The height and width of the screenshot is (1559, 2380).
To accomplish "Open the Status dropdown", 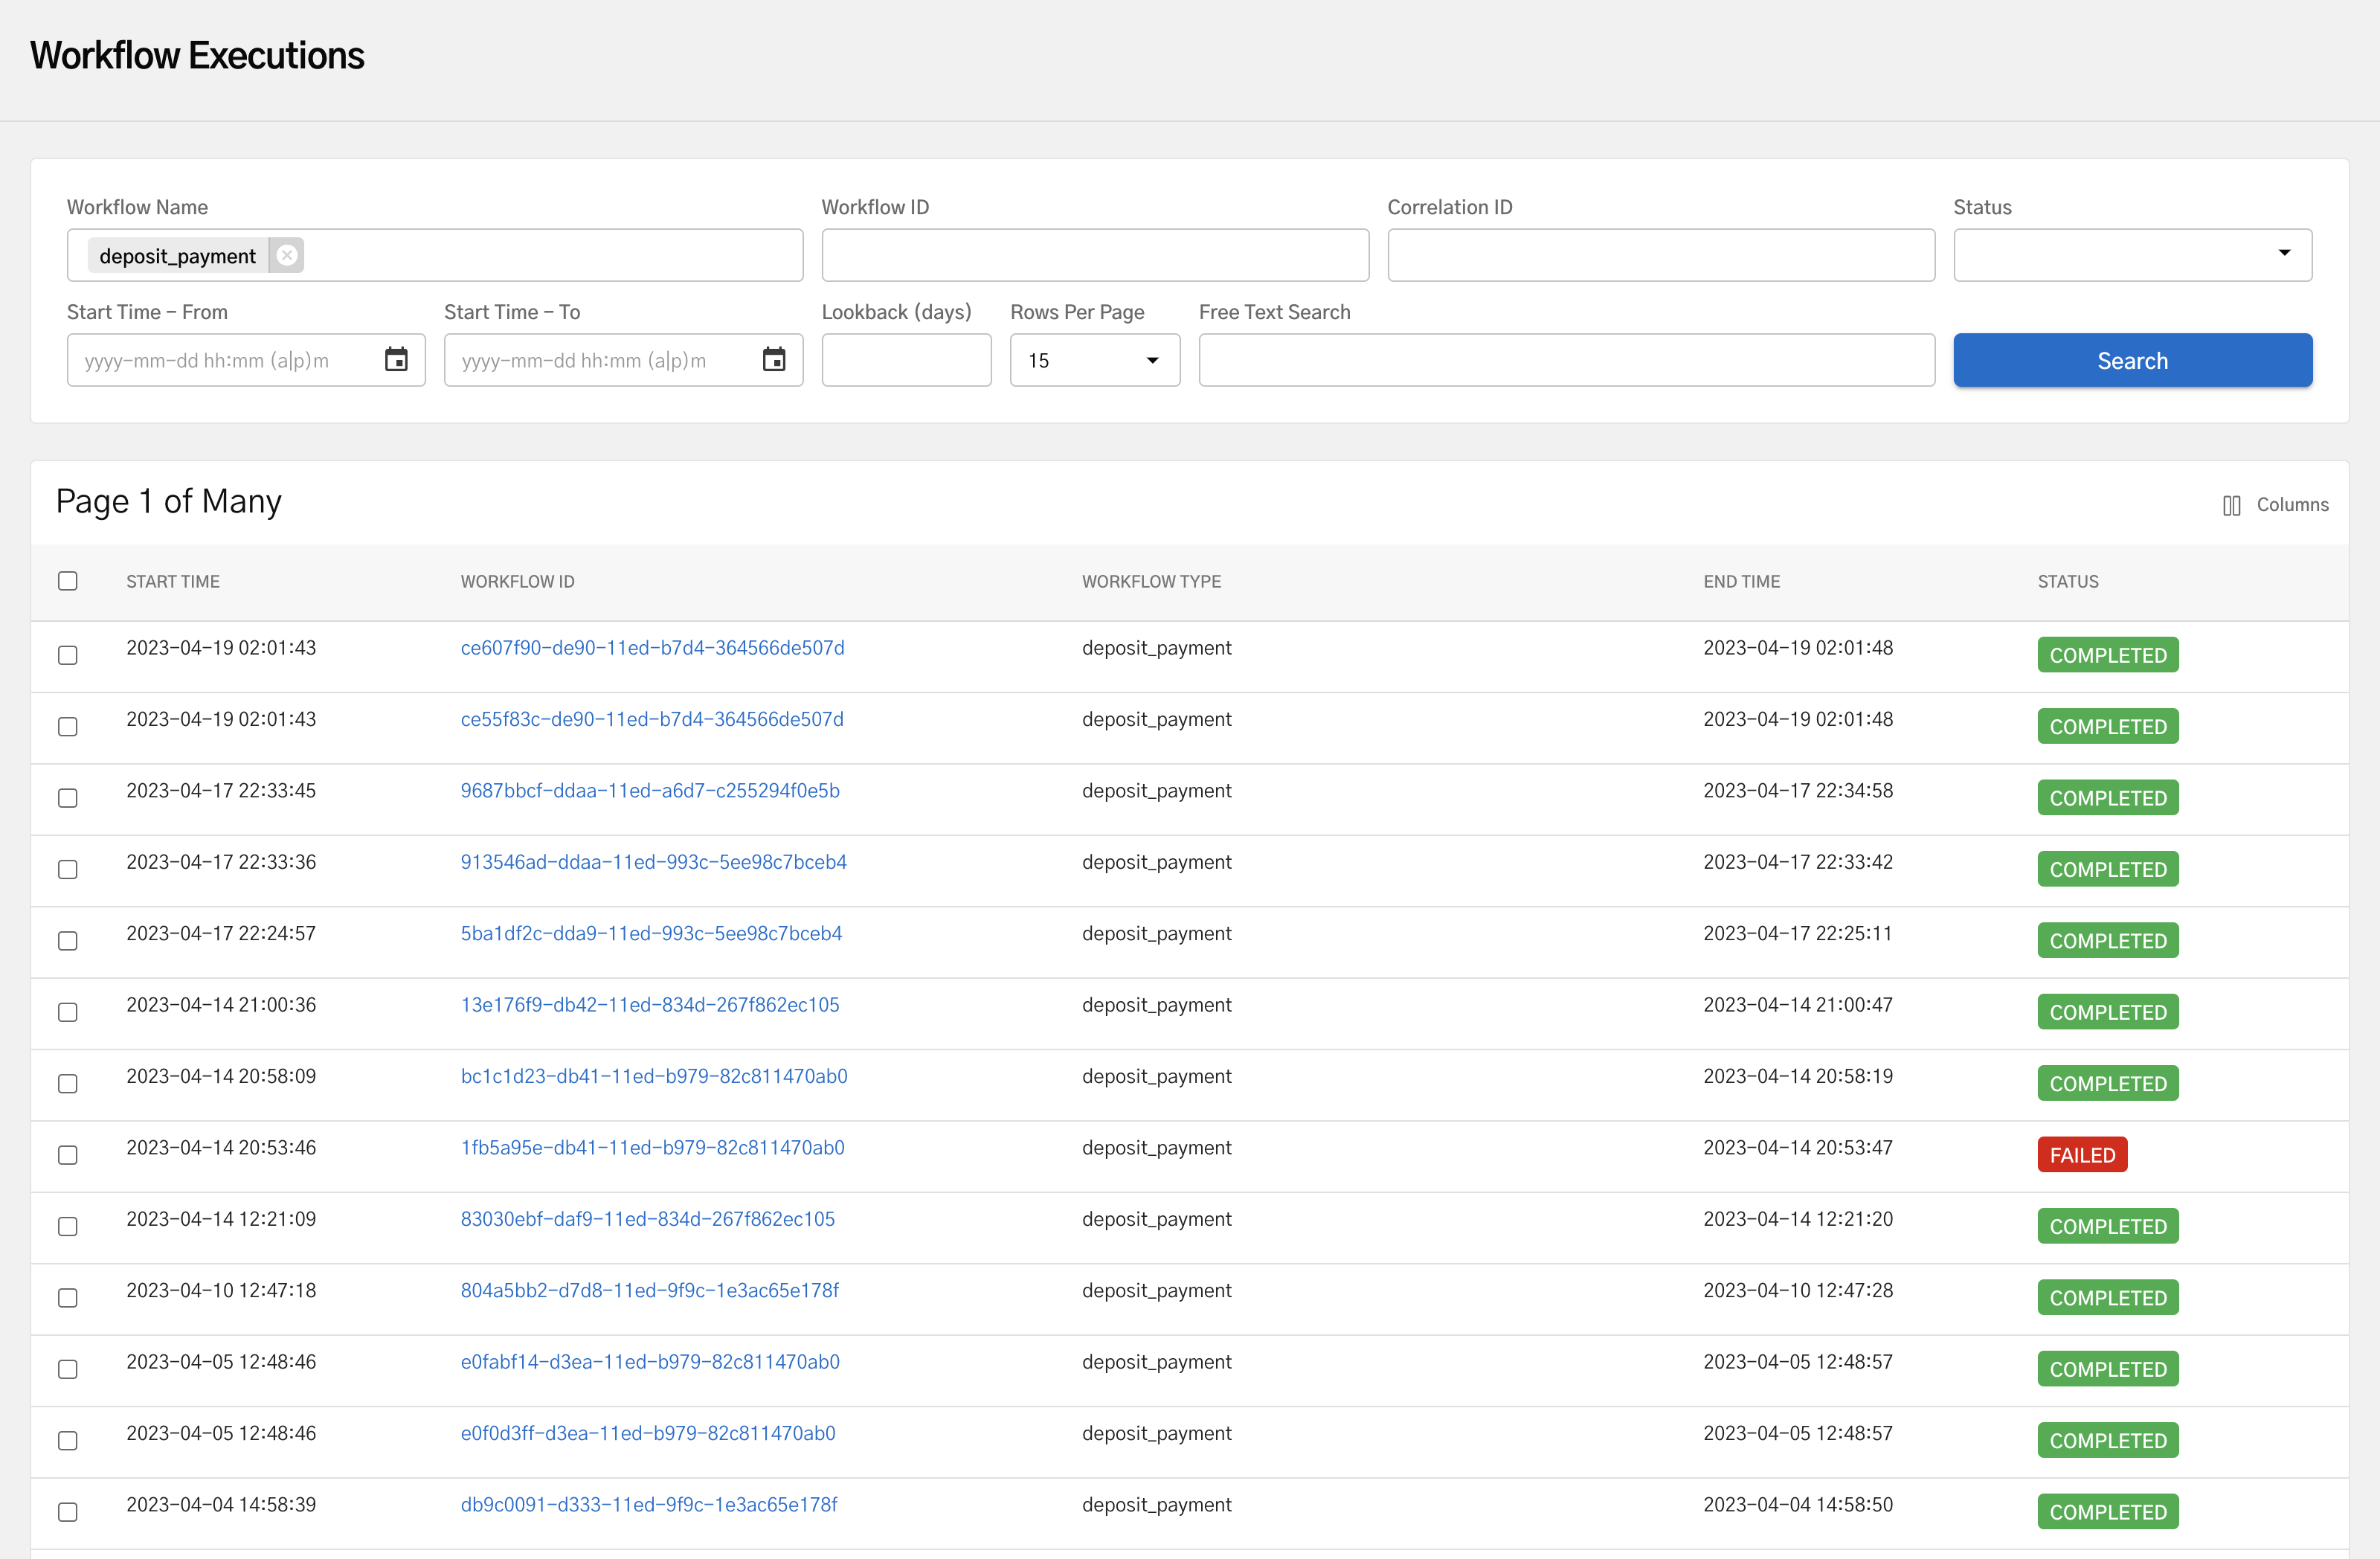I will click(x=2284, y=254).
